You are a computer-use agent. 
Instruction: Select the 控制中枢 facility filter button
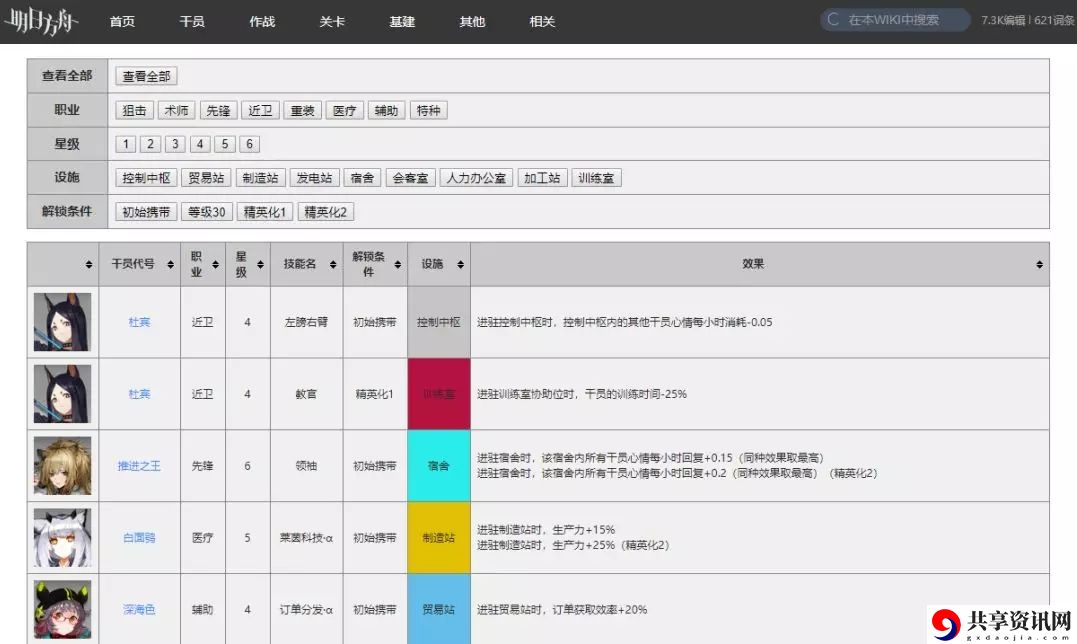(146, 178)
